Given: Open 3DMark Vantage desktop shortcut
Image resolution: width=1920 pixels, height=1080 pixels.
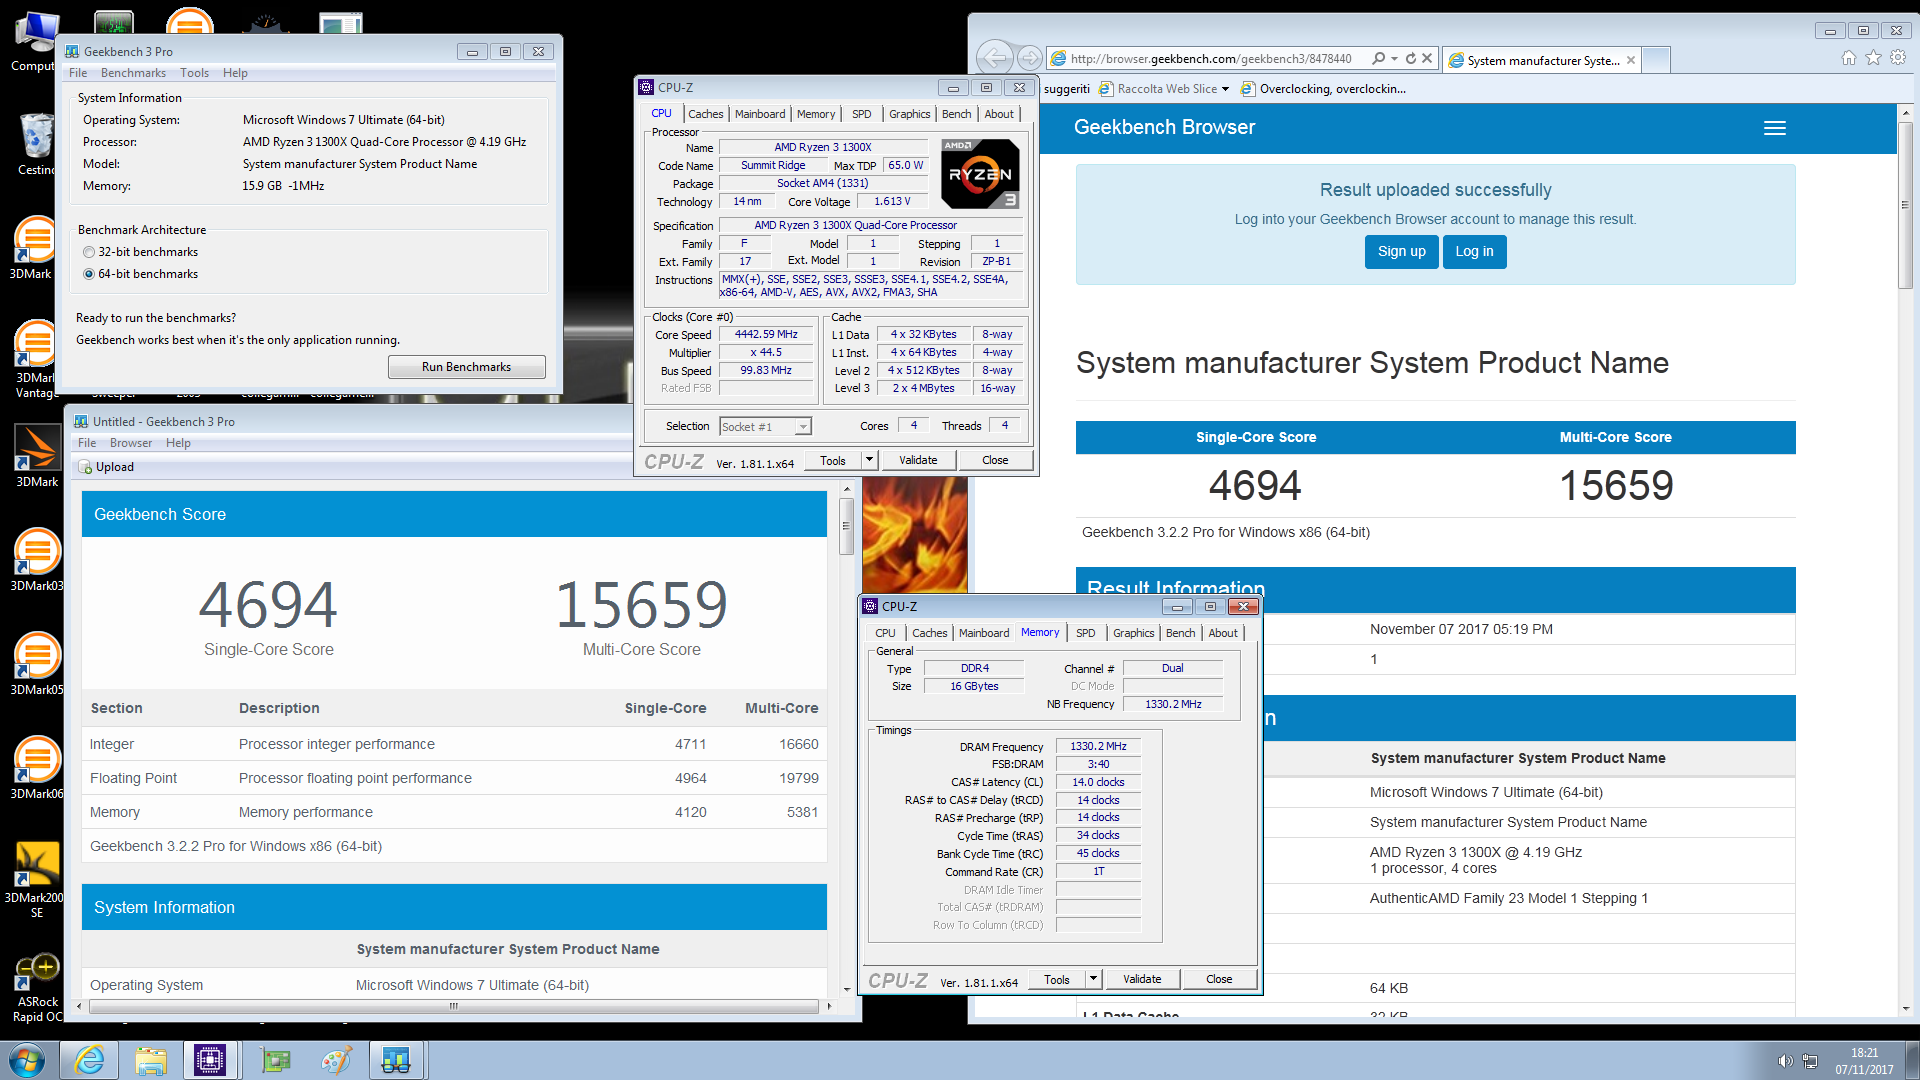Looking at the screenshot, I should pos(37,360).
